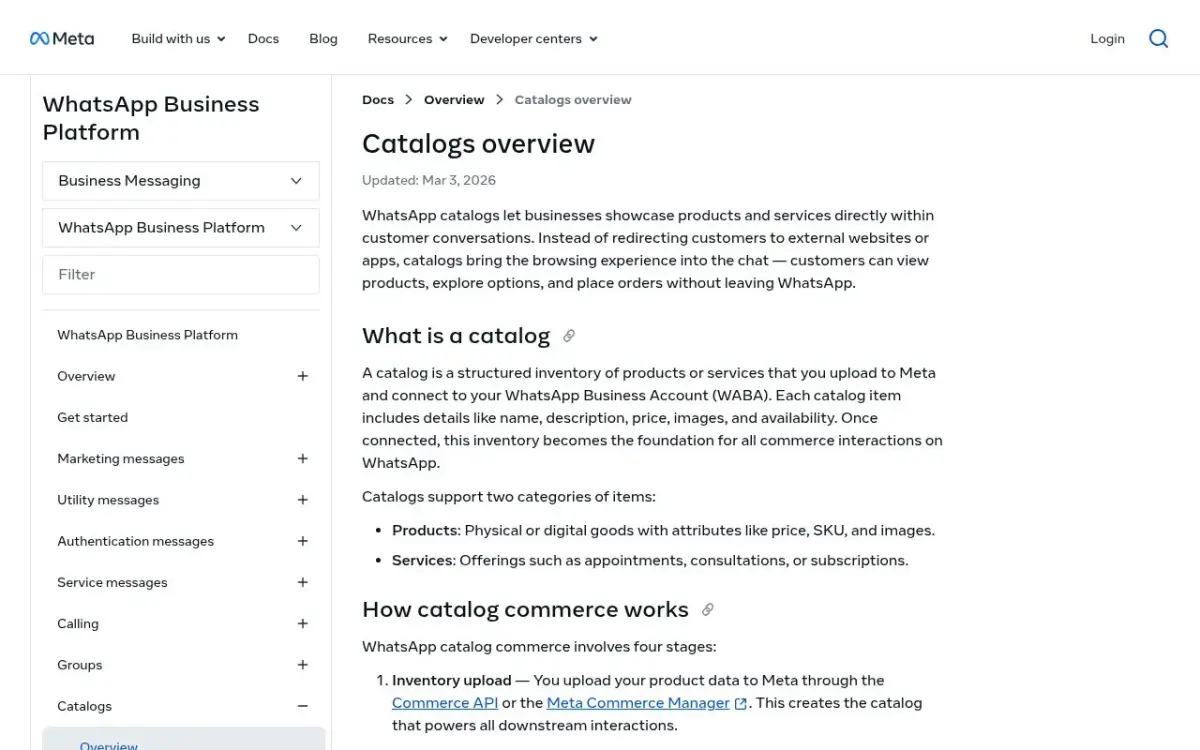Select Service messages sidebar item
The height and width of the screenshot is (750, 1200).
(112, 582)
